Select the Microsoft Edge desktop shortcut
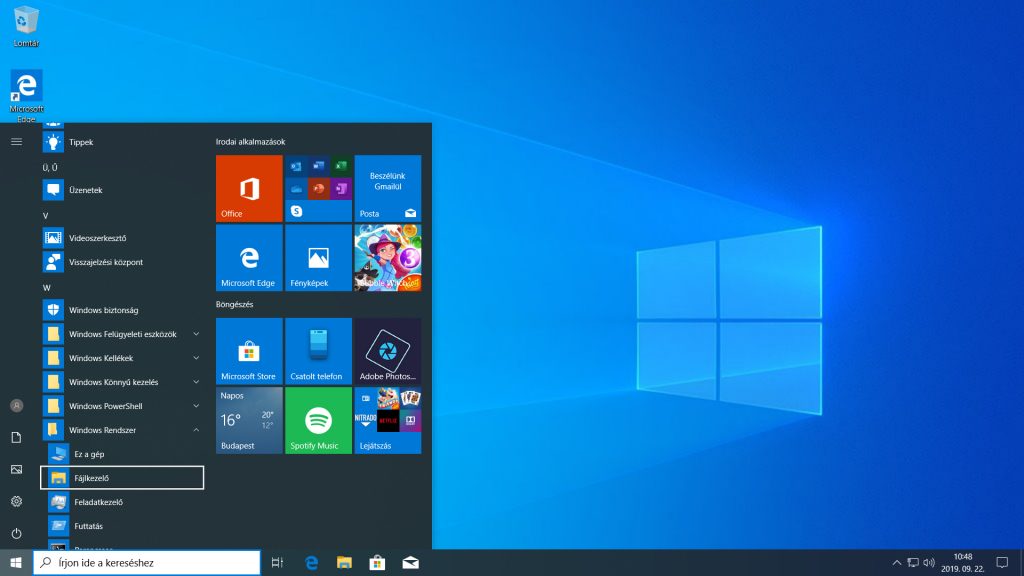Viewport: 1024px width, 576px height. (26, 96)
